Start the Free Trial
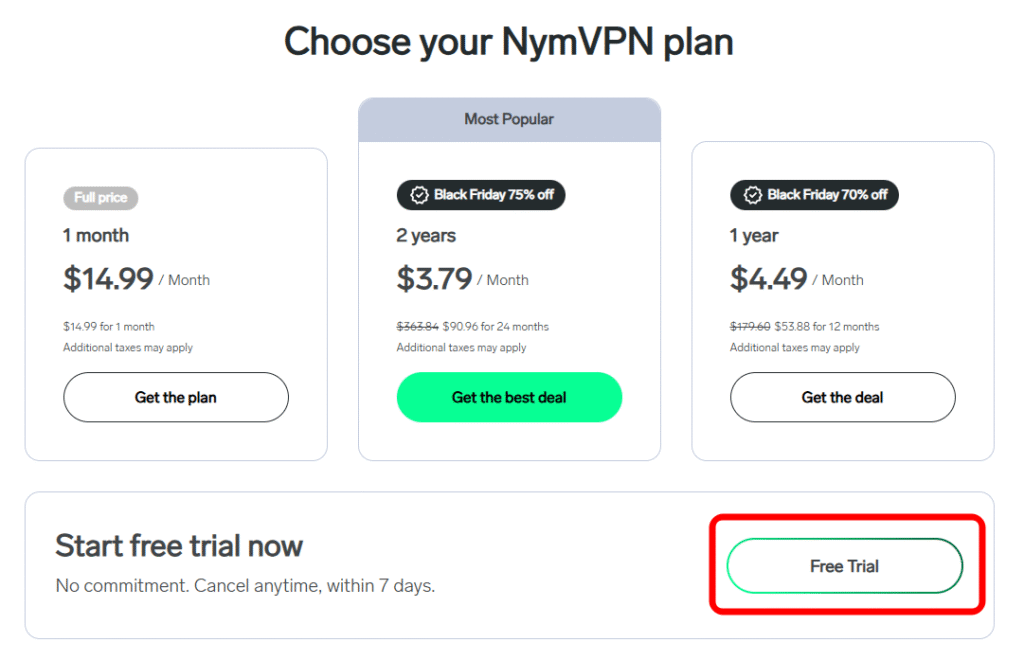This screenshot has height=660, width=1024. tap(844, 565)
